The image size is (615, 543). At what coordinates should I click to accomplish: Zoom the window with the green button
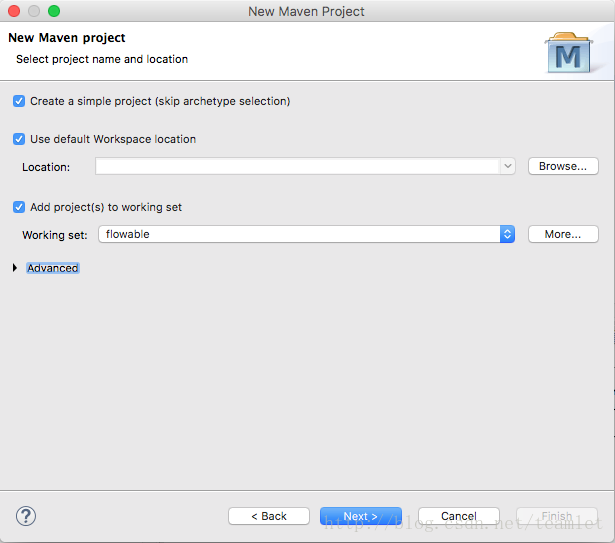[x=54, y=11]
